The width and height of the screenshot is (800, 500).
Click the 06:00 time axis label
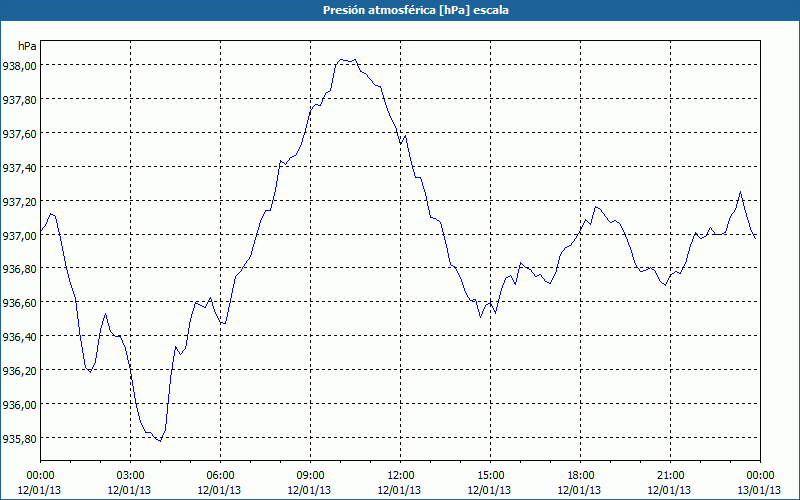(220, 476)
